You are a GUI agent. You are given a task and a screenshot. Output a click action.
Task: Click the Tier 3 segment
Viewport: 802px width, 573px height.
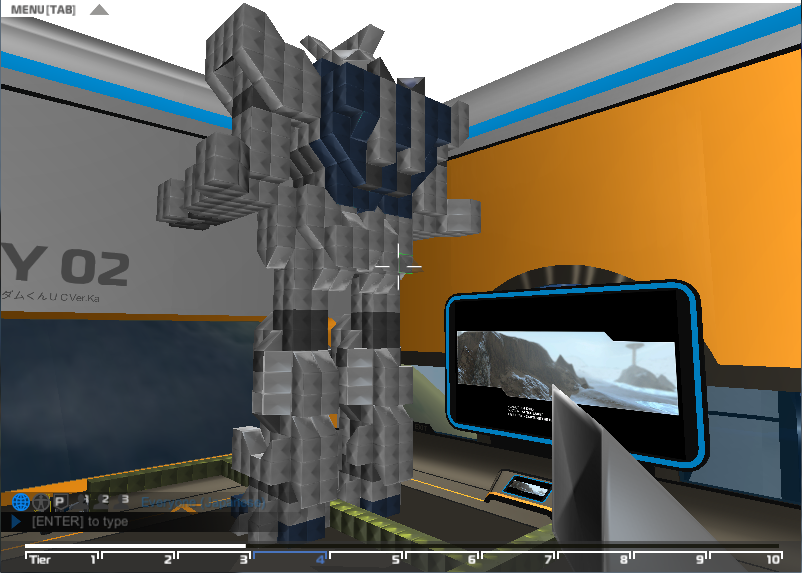coord(214,559)
